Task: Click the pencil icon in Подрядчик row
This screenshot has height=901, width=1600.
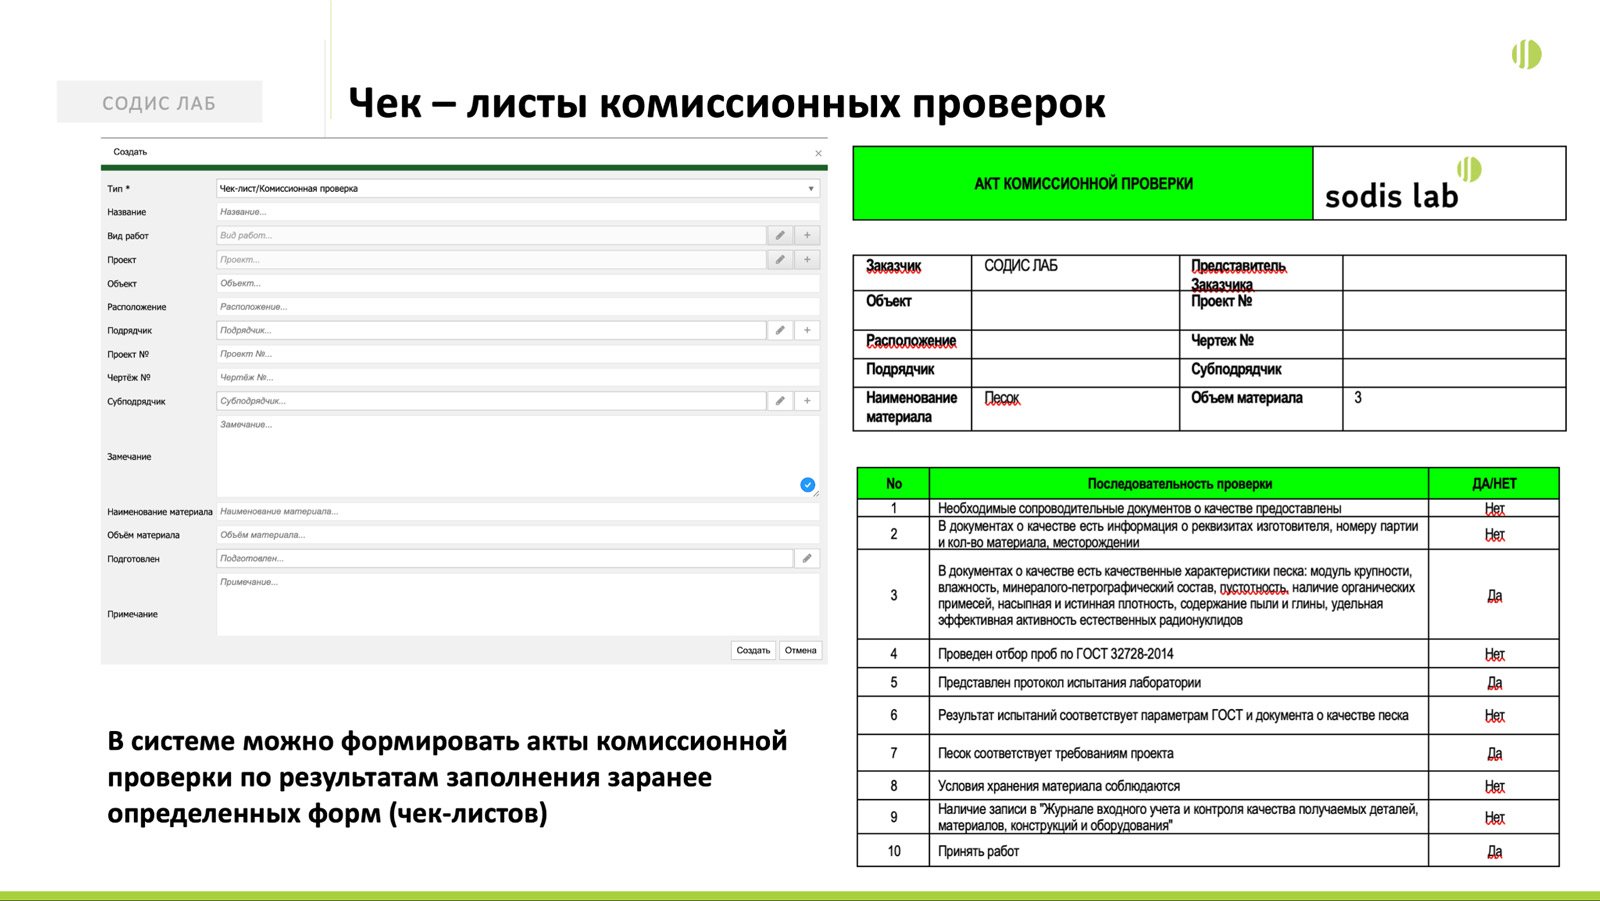Action: coord(780,330)
